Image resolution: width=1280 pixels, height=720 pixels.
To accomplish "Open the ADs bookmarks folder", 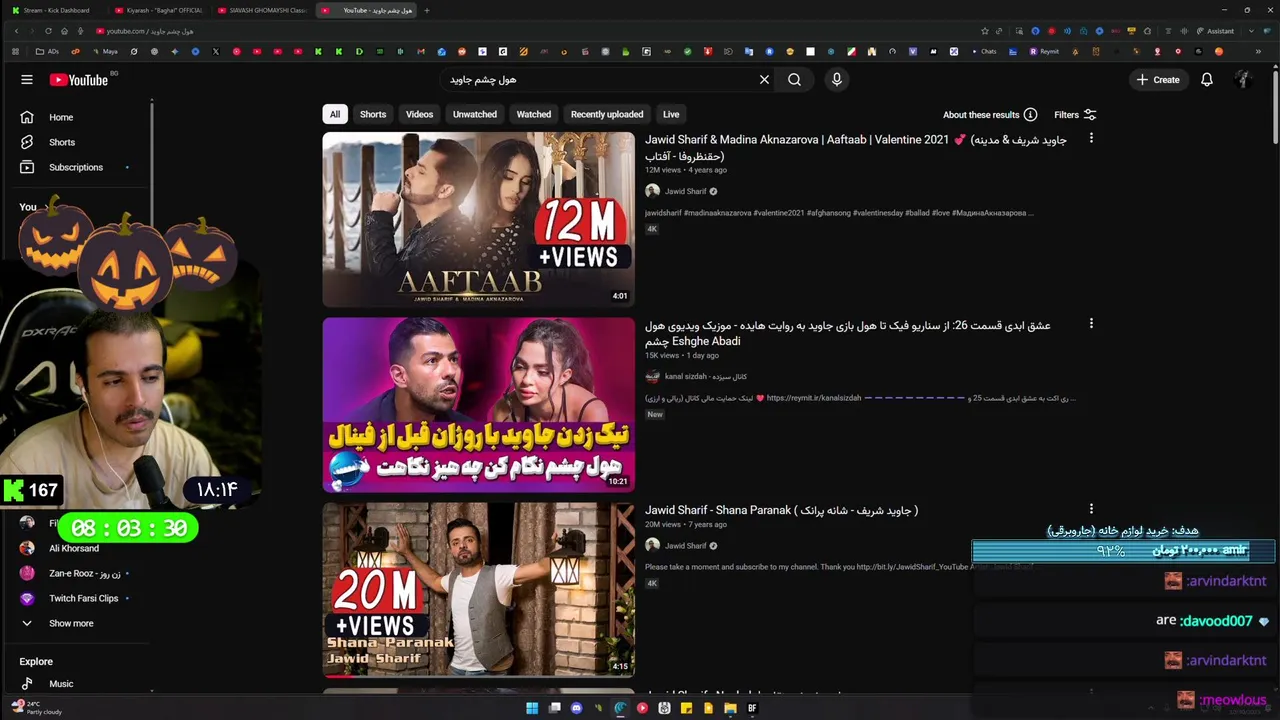I will click(46, 51).
